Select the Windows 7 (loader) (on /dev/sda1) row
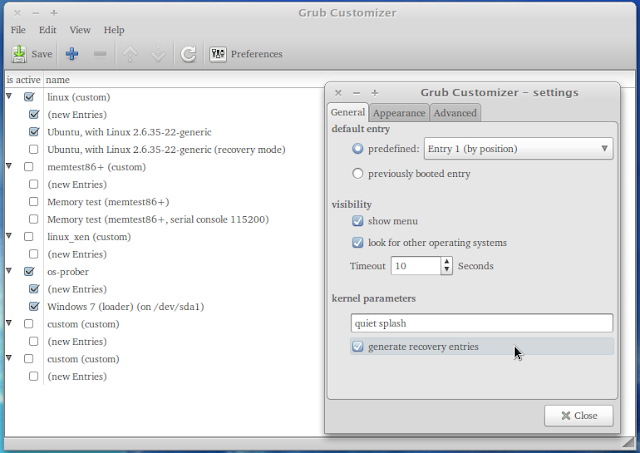 pos(126,306)
